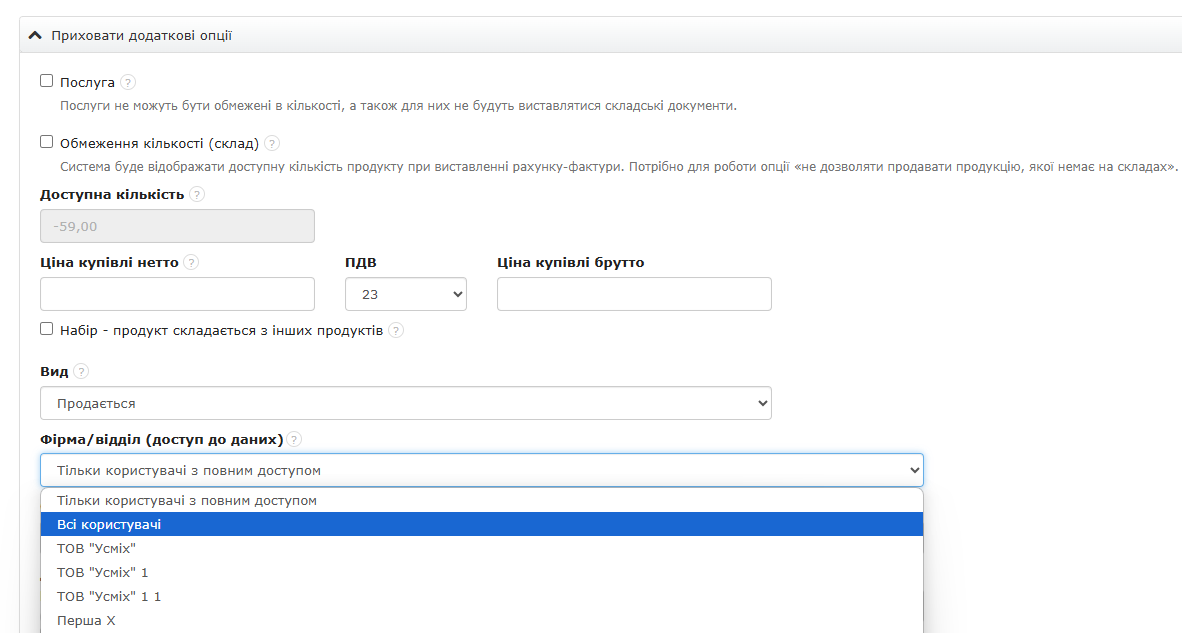Select Всі користувачі option from list
1182x633 pixels.
point(481,524)
